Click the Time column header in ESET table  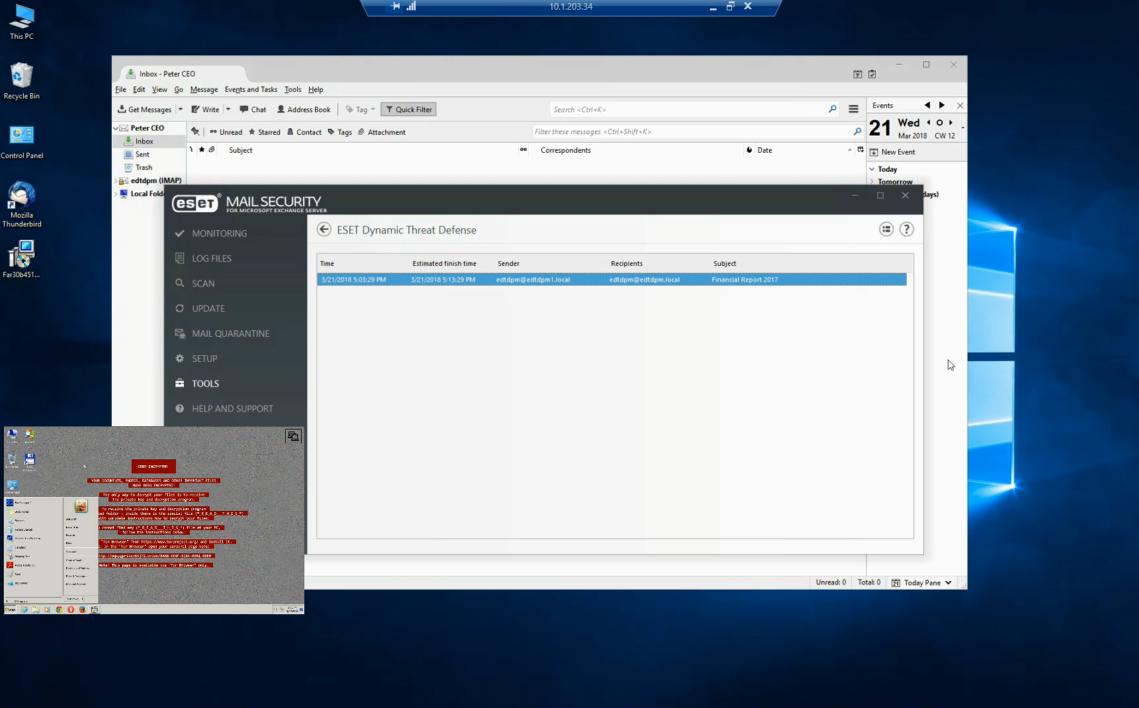327,264
